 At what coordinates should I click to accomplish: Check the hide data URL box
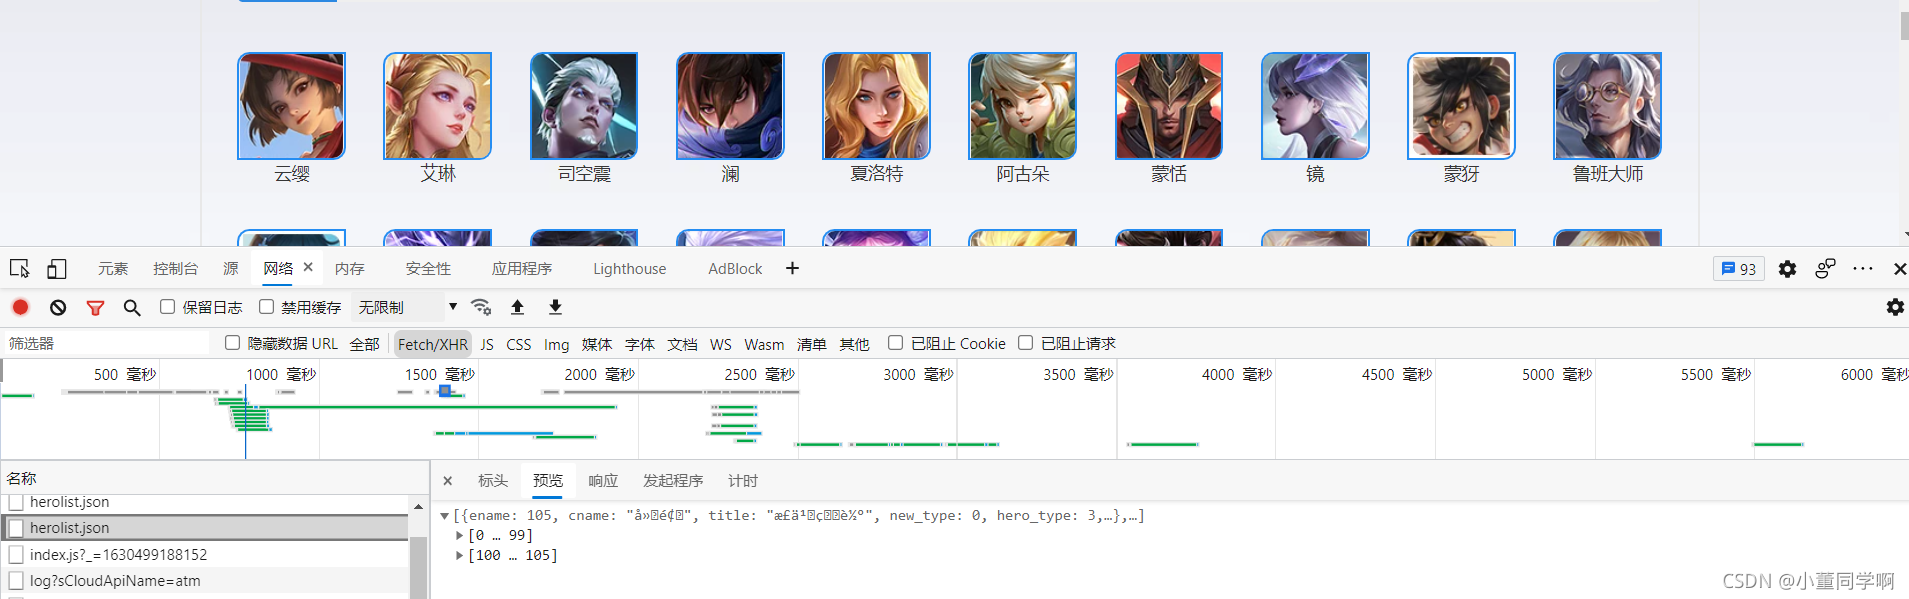click(232, 343)
